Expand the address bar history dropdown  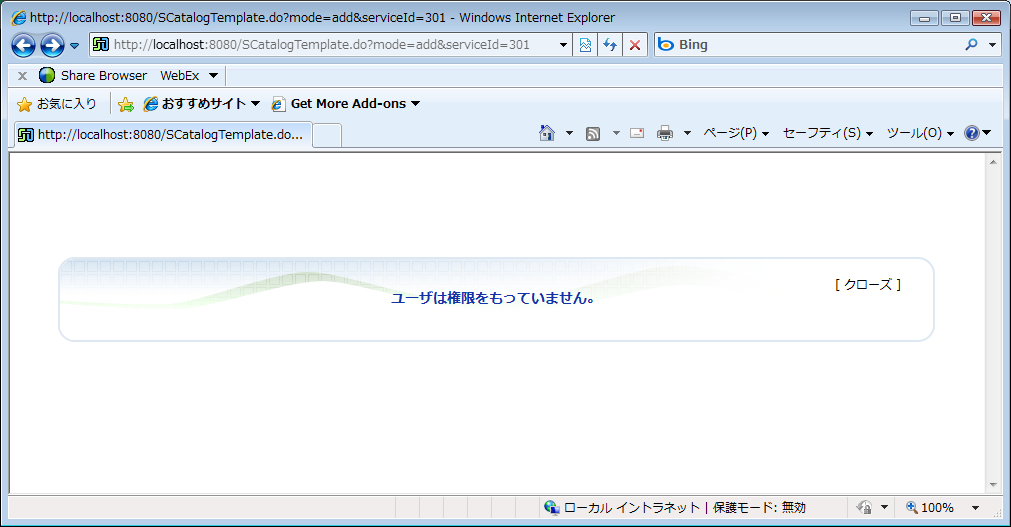pos(563,45)
